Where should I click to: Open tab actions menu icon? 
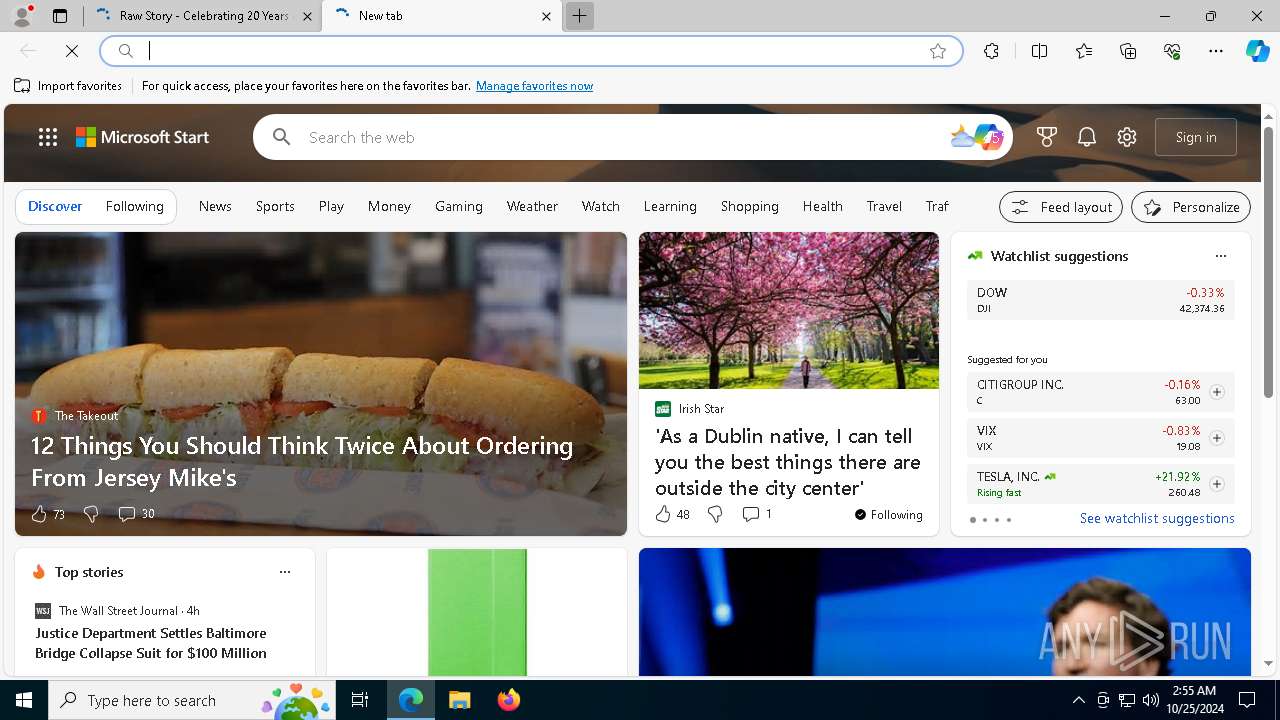tap(60, 16)
